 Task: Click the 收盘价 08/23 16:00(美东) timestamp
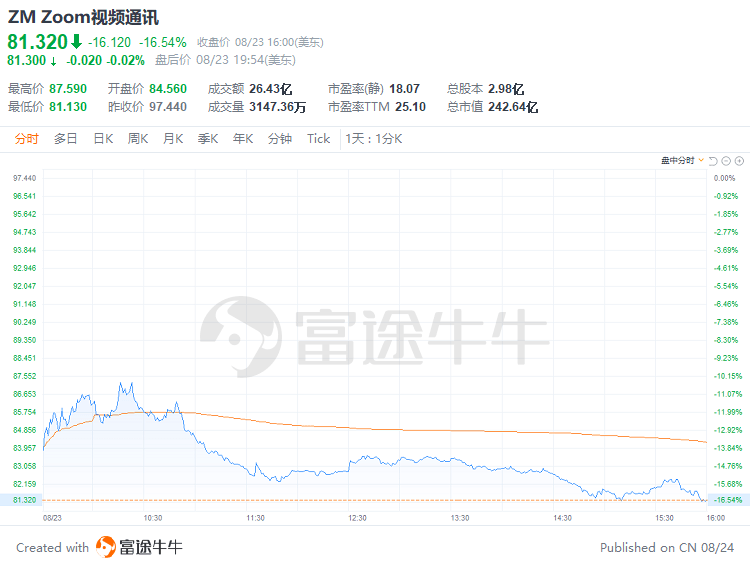click(260, 43)
